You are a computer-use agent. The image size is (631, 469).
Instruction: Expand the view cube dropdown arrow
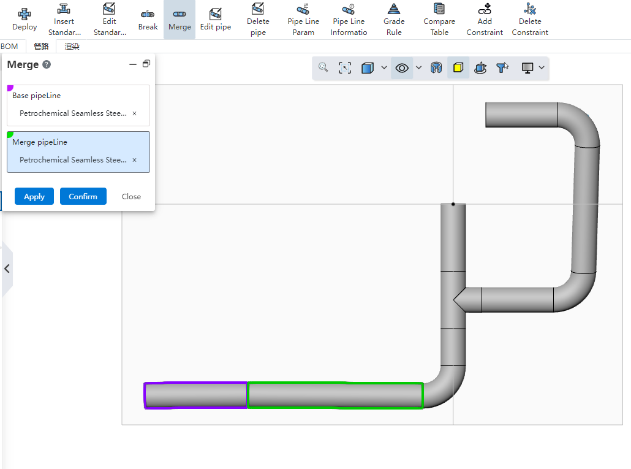pos(384,68)
